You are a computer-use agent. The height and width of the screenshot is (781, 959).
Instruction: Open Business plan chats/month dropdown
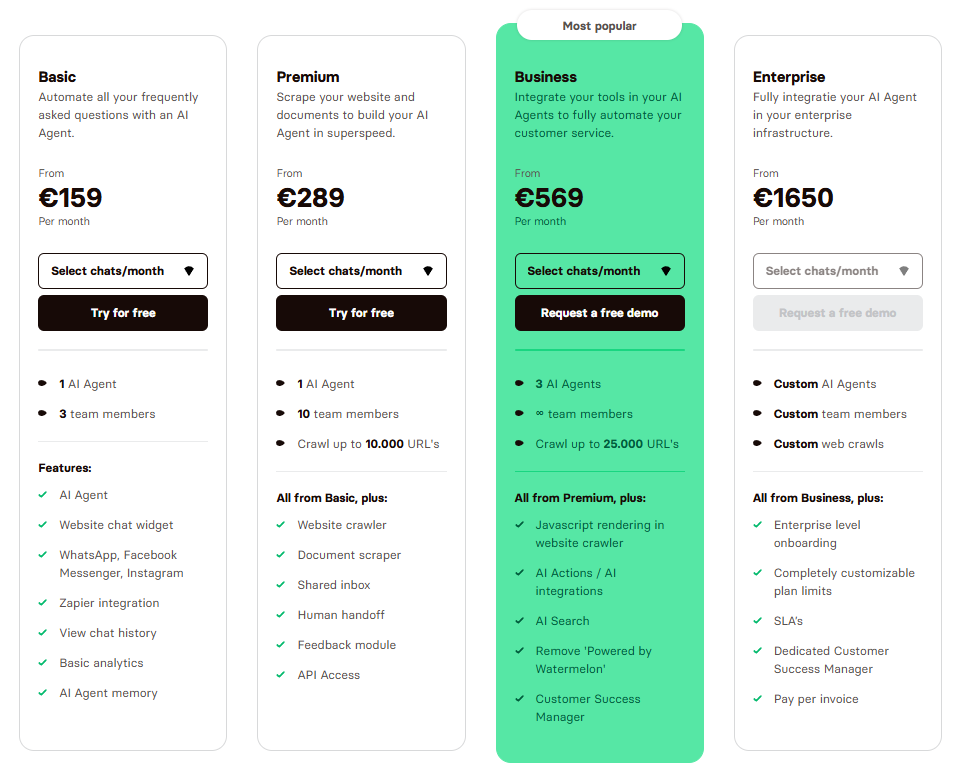[x=599, y=271]
